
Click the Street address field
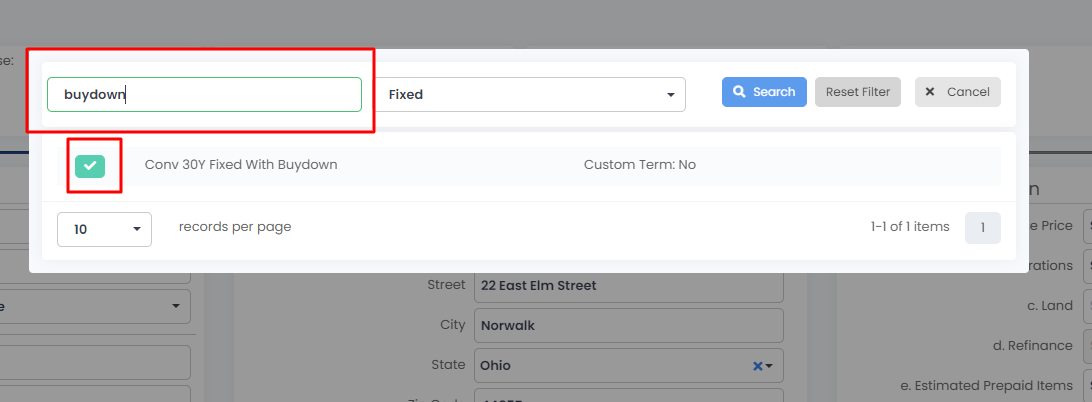coord(629,286)
